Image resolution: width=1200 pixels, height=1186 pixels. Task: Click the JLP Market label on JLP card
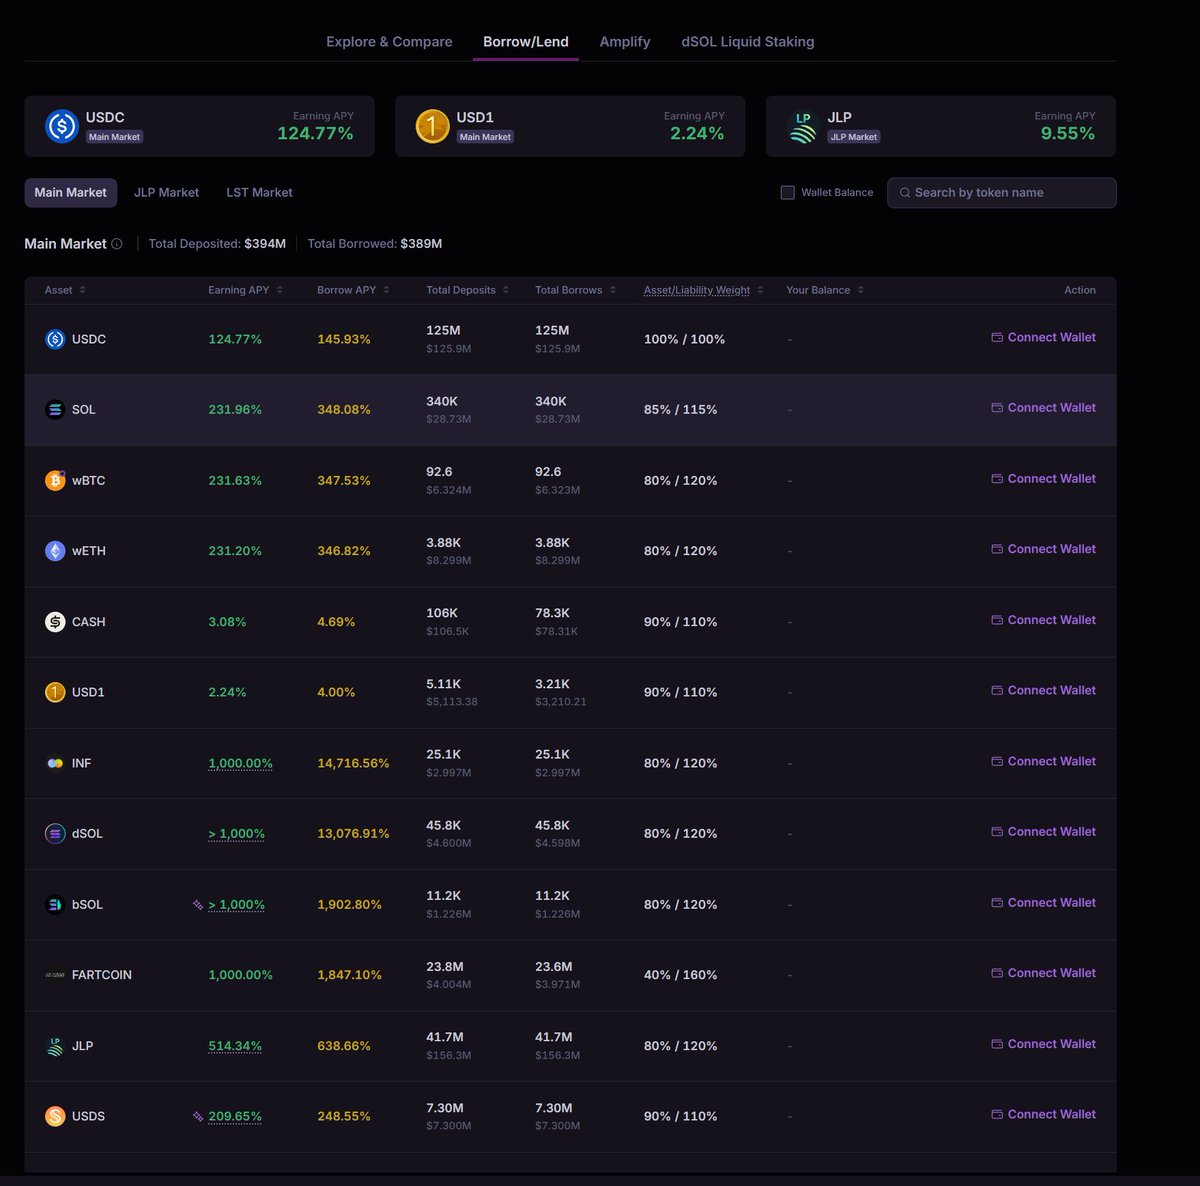coord(854,137)
